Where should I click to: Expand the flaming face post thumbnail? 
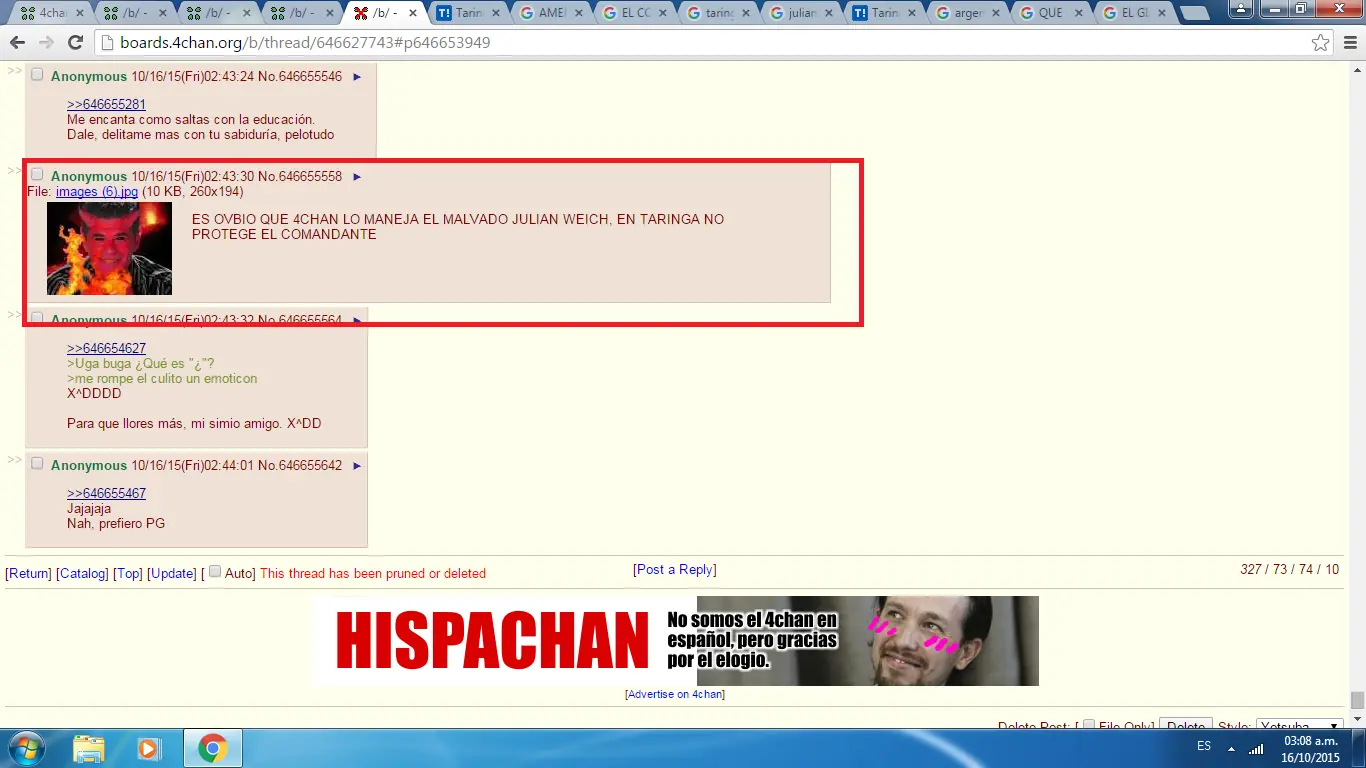click(x=109, y=249)
